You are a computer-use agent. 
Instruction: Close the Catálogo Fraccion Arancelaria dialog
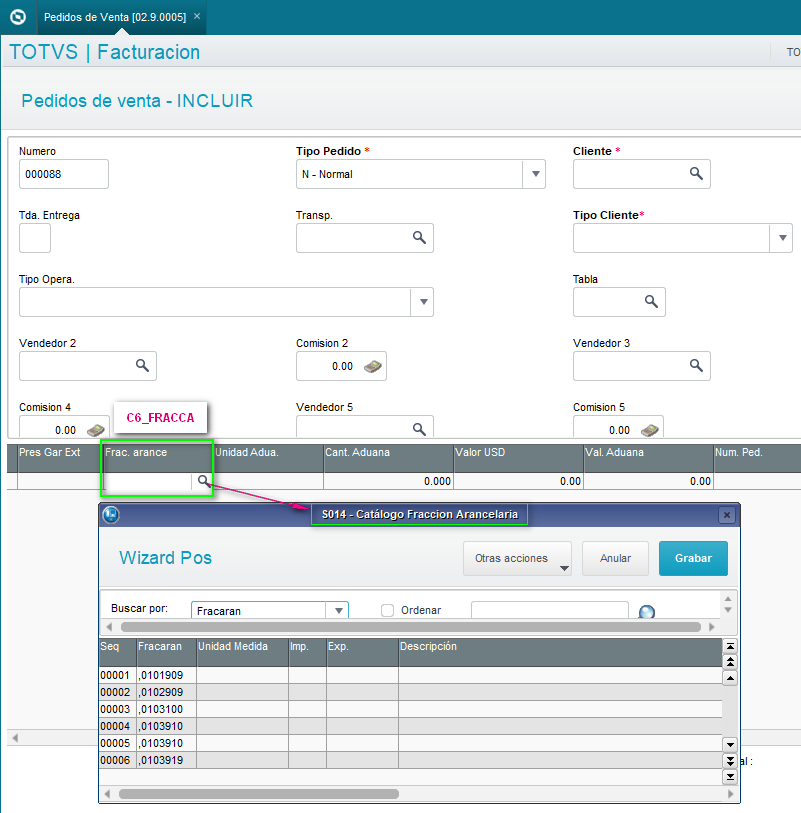click(726, 515)
